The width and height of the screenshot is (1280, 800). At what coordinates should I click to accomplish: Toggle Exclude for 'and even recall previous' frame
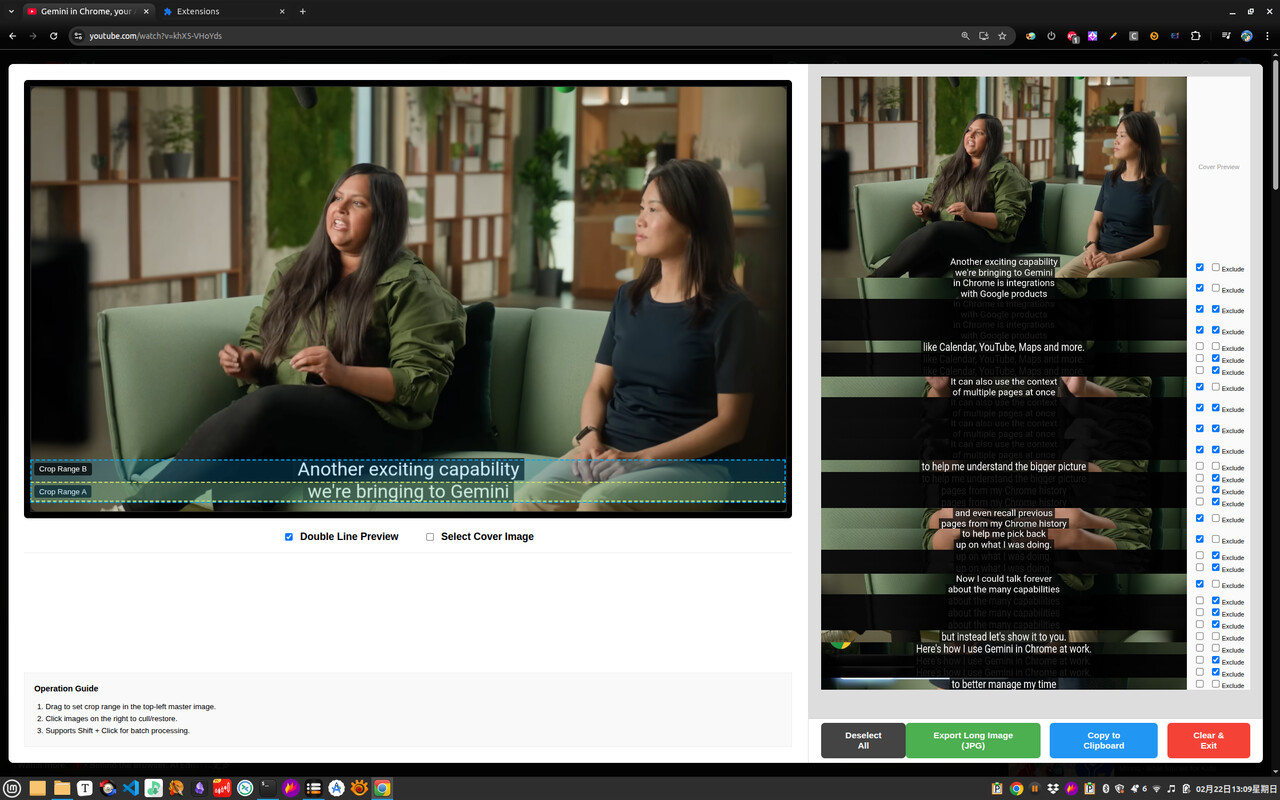(x=1216, y=518)
